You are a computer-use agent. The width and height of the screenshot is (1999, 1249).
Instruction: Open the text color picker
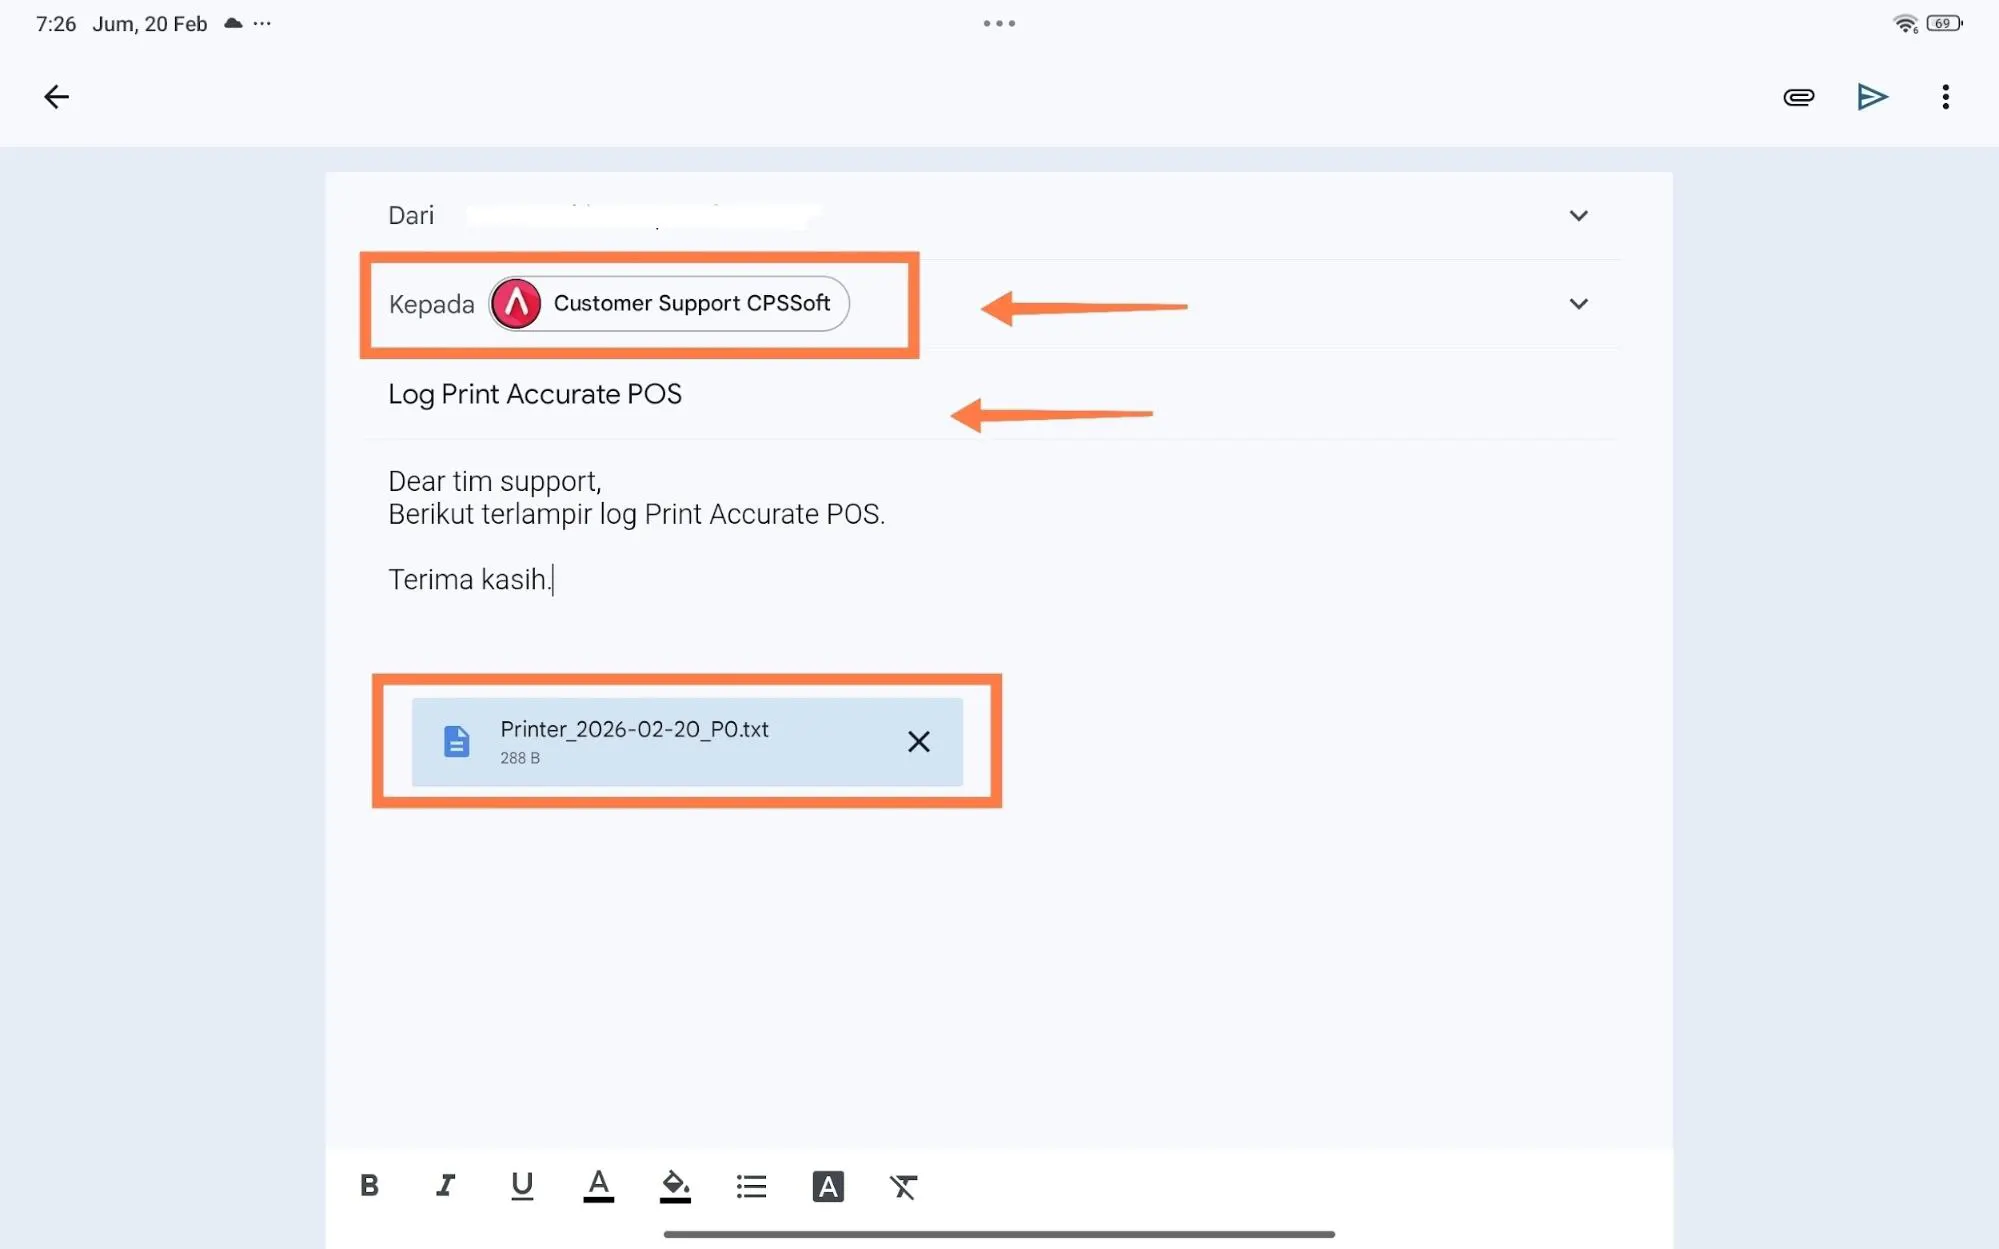[x=598, y=1186]
